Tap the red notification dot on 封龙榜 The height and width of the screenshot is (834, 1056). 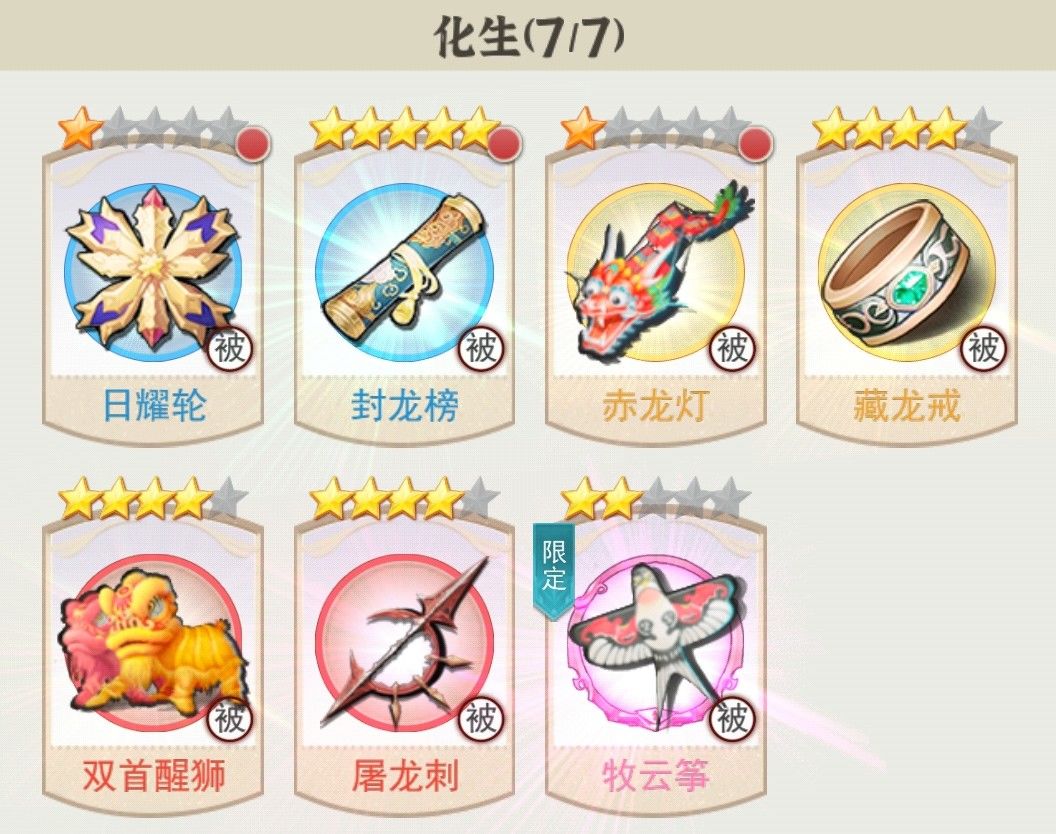(505, 144)
